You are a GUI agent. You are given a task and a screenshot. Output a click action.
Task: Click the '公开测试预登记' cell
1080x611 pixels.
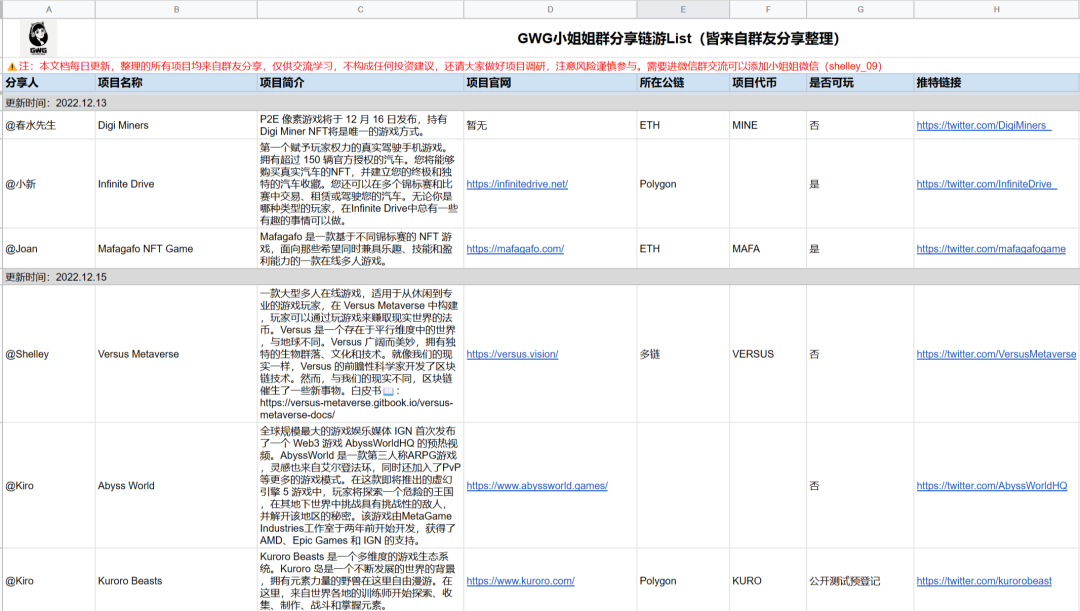(x=860, y=581)
